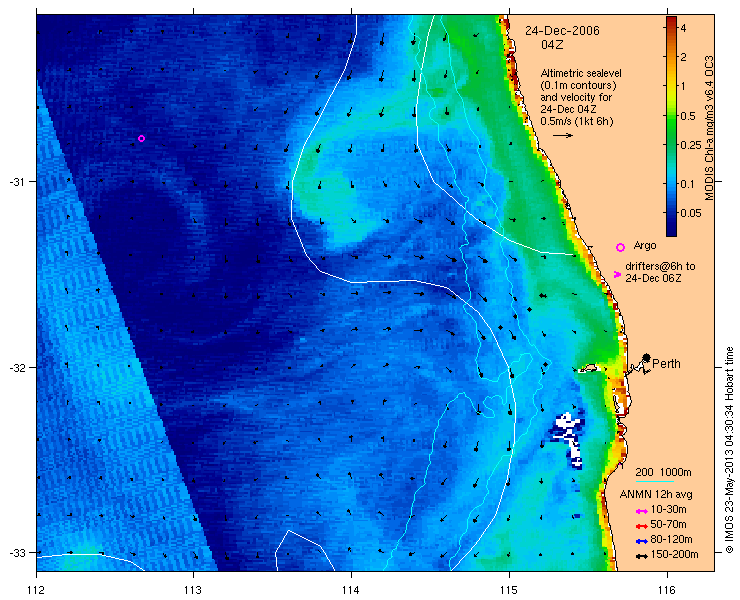The width and height of the screenshot is (740, 600).
Task: Click longitude axis label 115
Action: (509, 590)
